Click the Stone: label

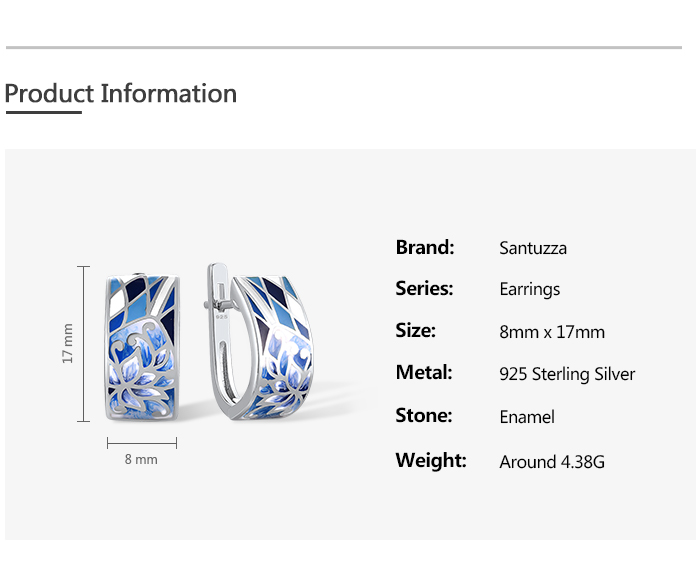click(x=424, y=415)
